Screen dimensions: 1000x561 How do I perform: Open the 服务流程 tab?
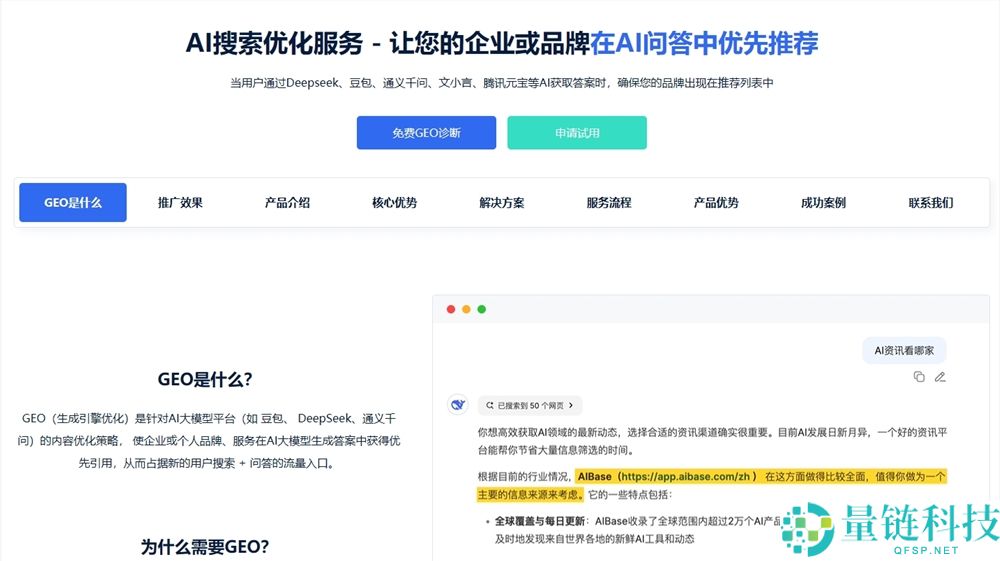click(x=608, y=202)
